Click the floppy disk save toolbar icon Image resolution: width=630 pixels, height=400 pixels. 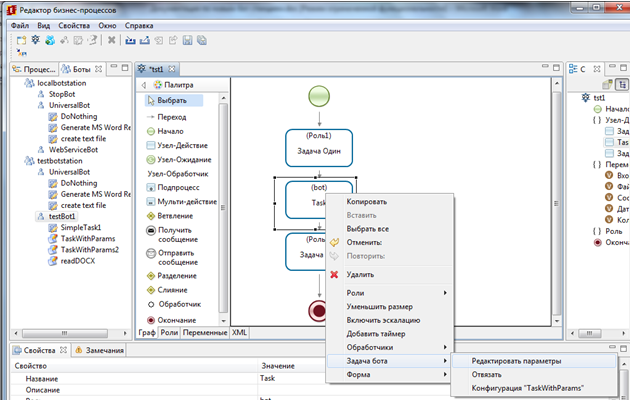point(187,40)
